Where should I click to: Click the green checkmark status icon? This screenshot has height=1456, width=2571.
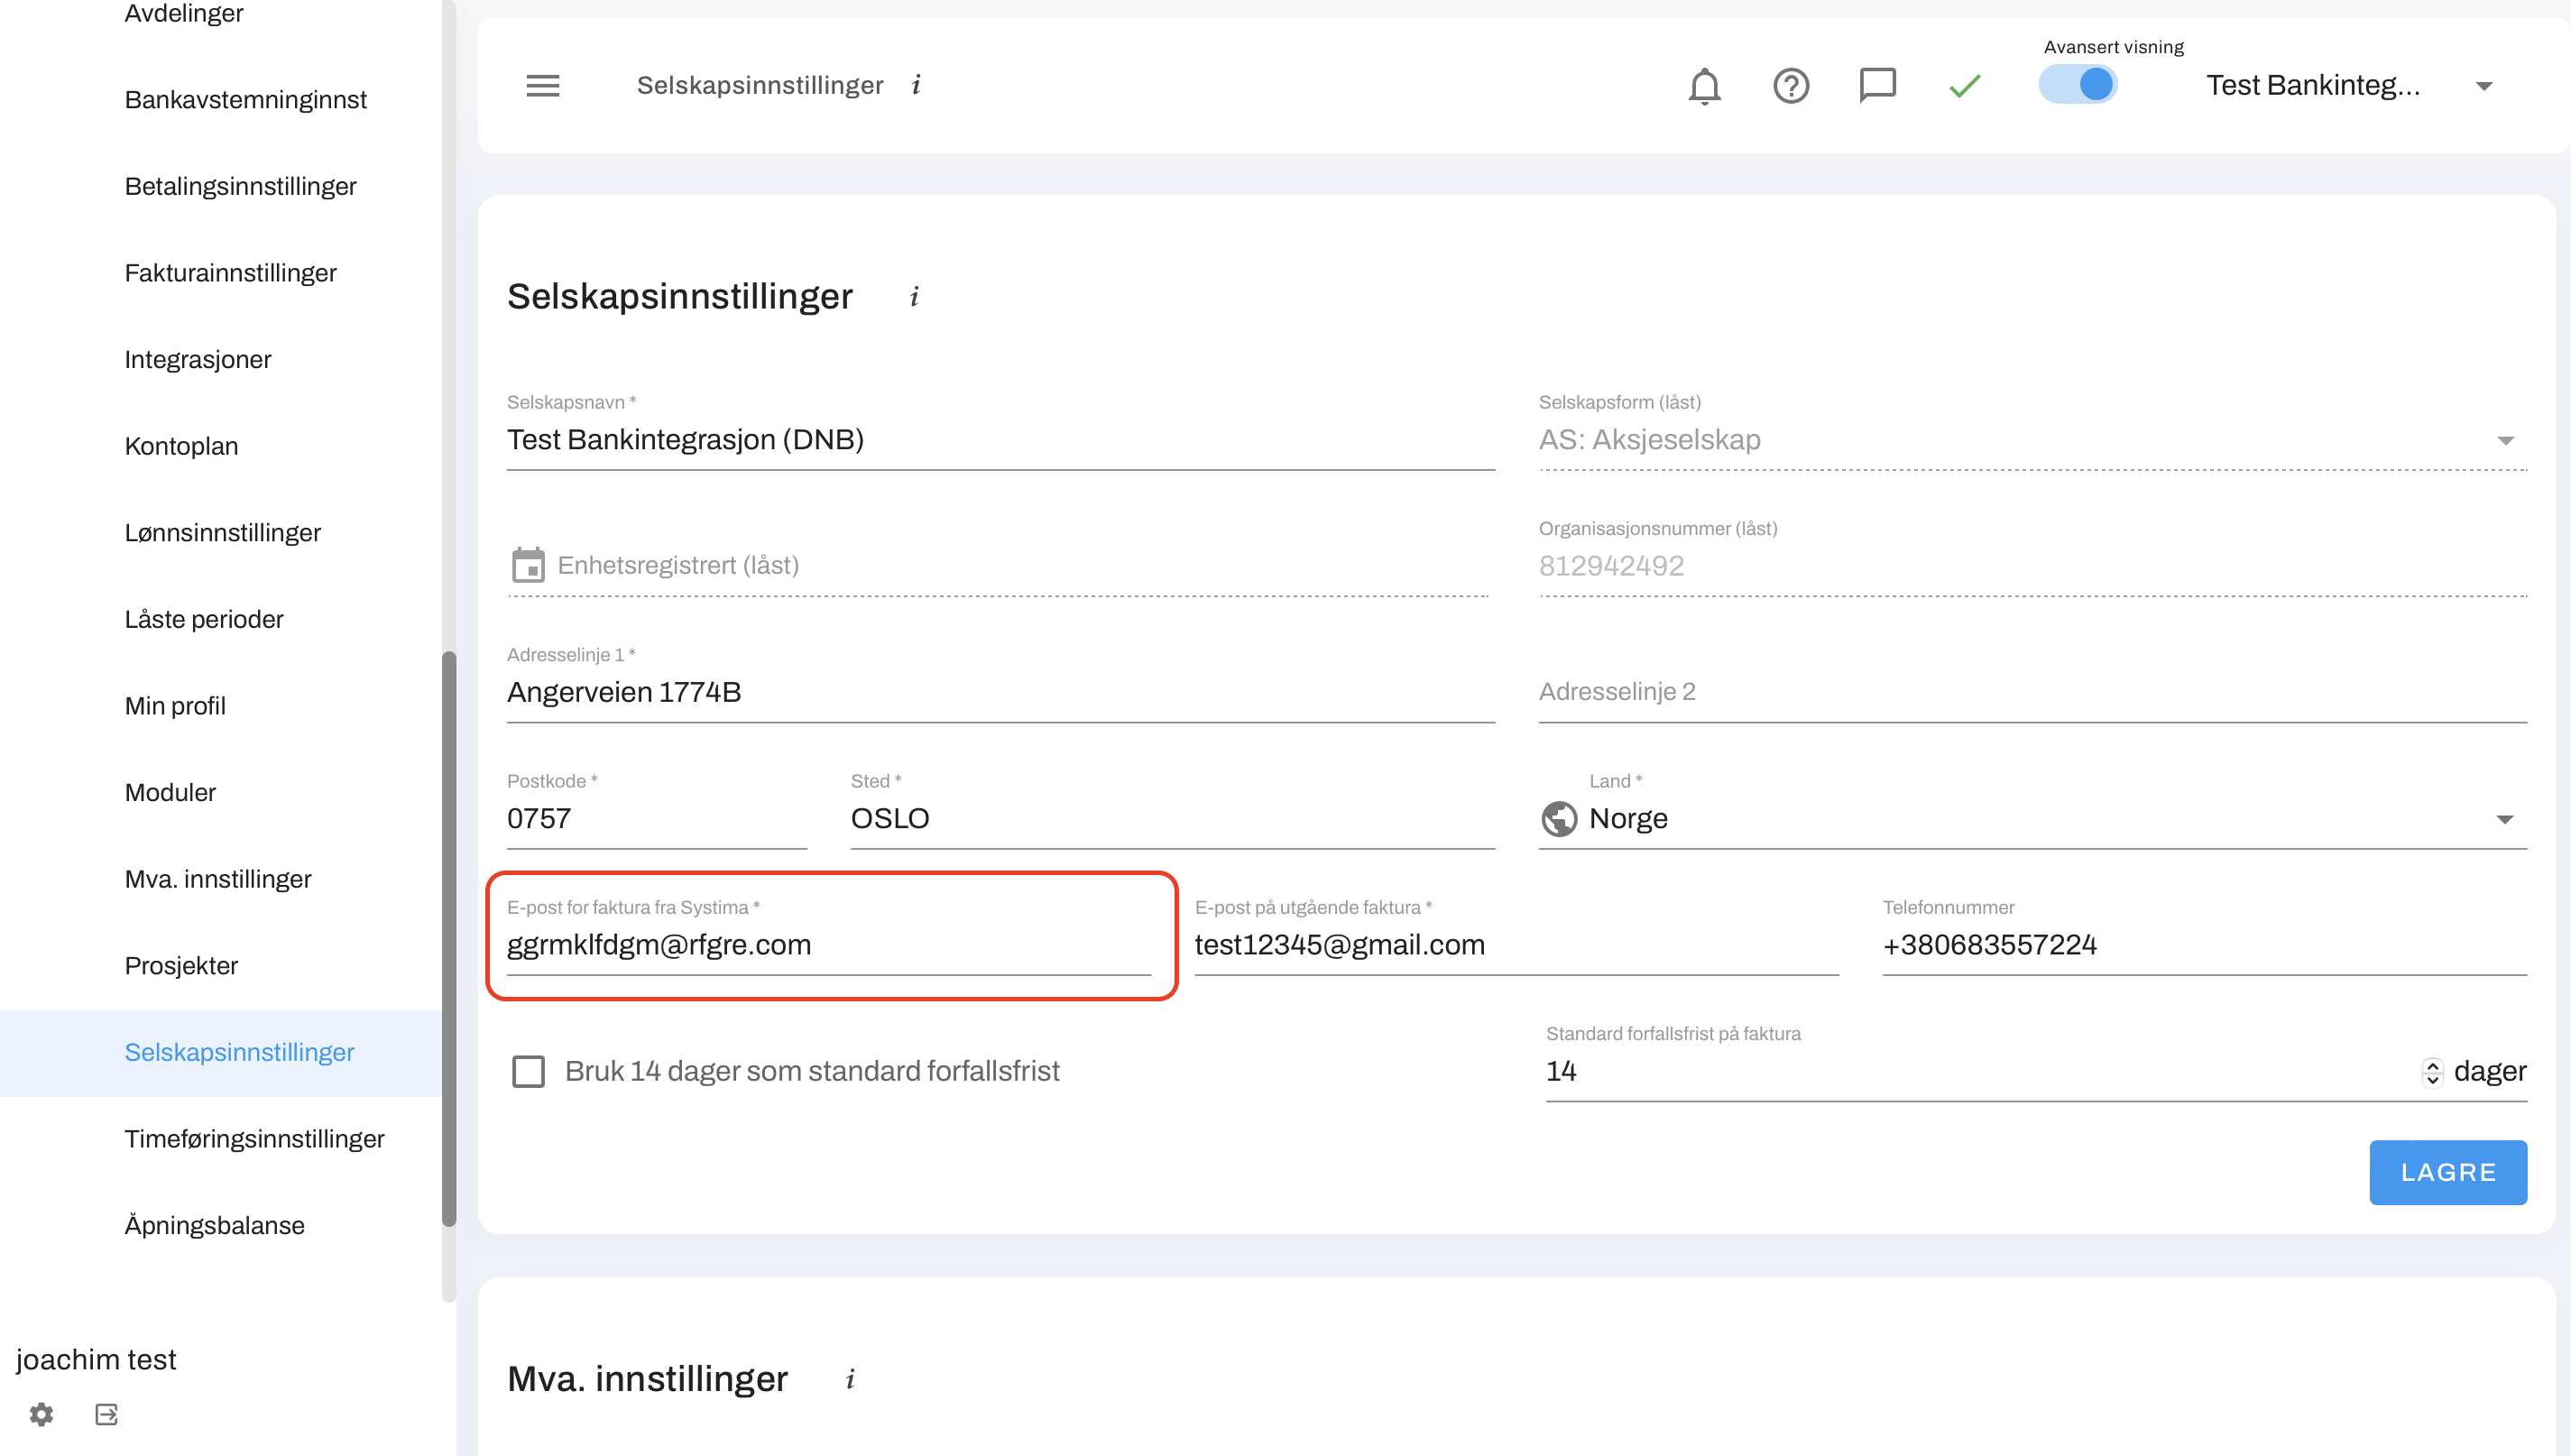(x=1964, y=86)
